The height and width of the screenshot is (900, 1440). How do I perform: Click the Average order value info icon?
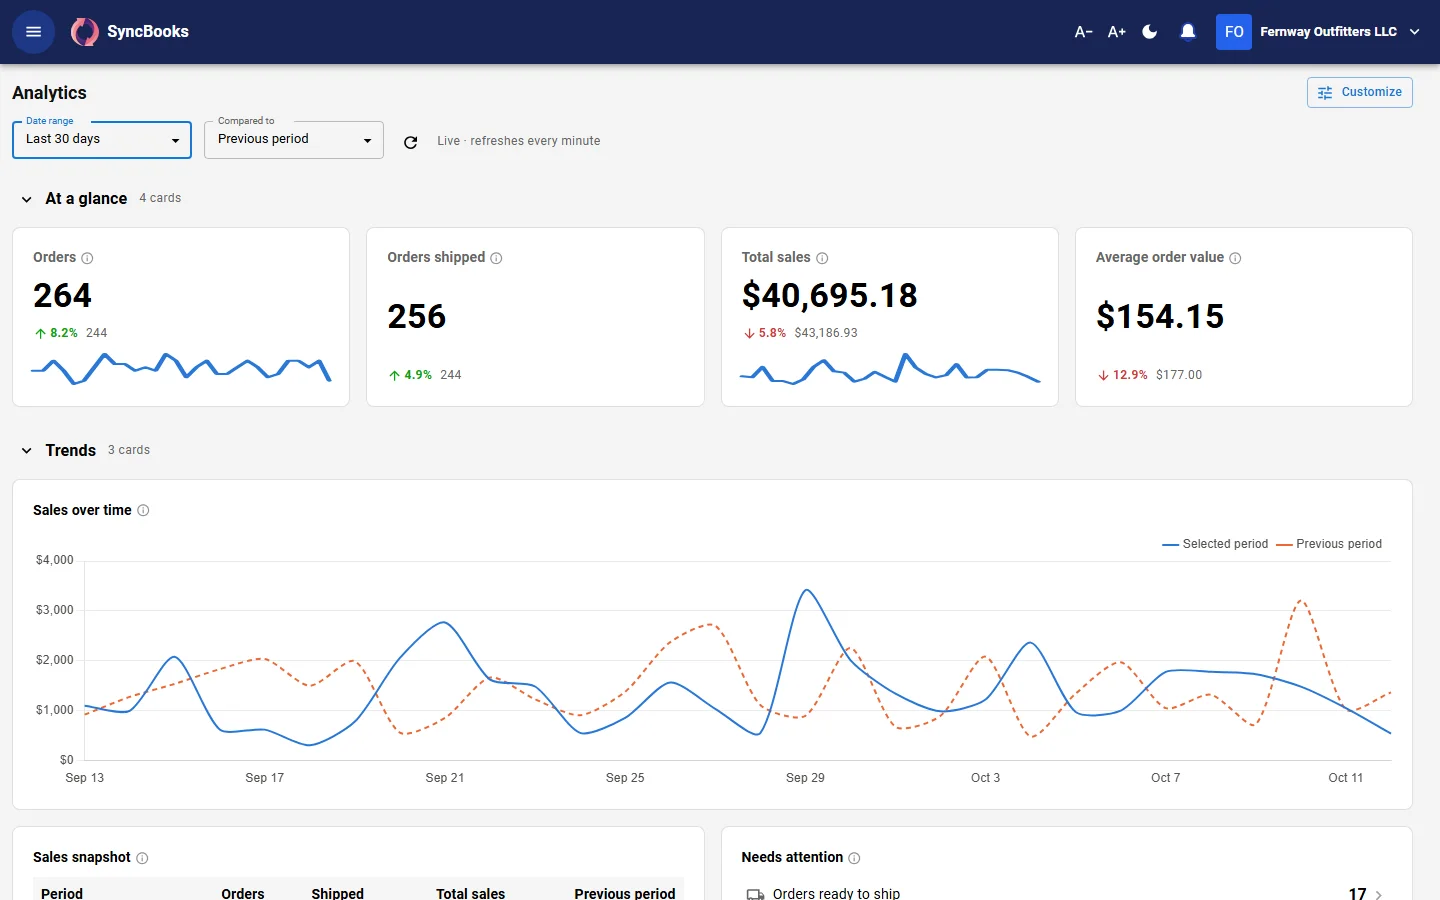click(x=1235, y=258)
